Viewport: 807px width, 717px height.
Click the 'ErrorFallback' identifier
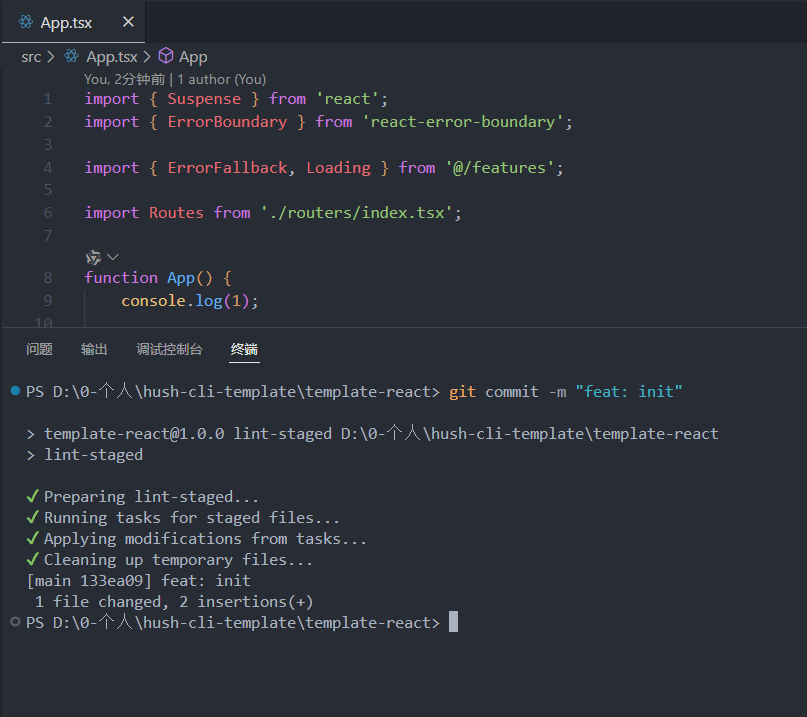[x=227, y=168]
